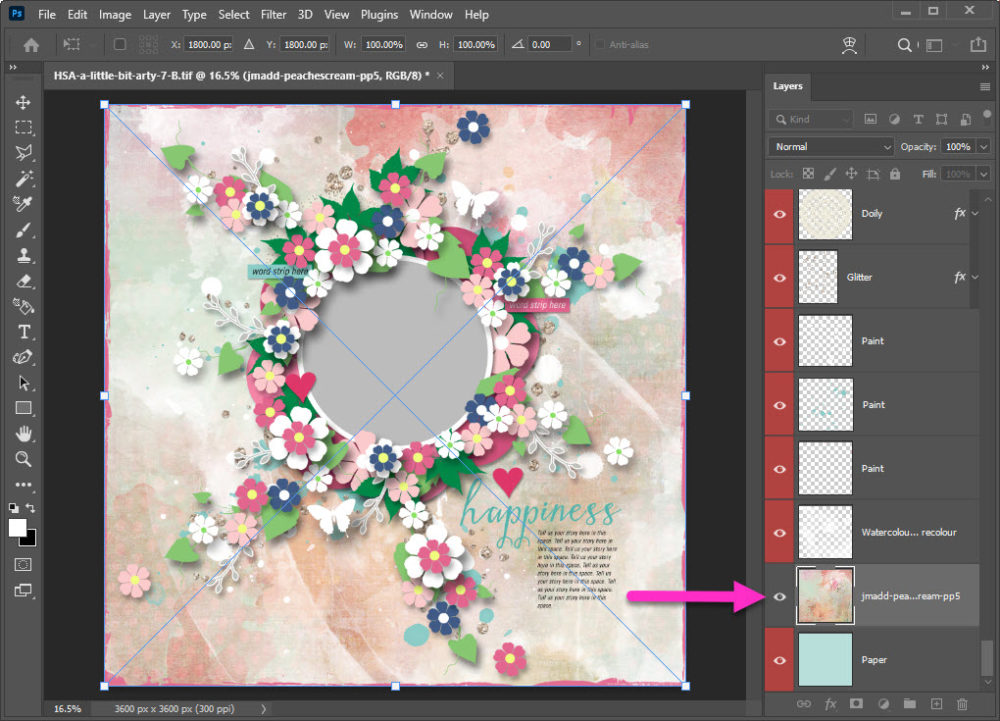Create a new layer group
Viewport: 1000px width, 721px height.
(x=910, y=704)
